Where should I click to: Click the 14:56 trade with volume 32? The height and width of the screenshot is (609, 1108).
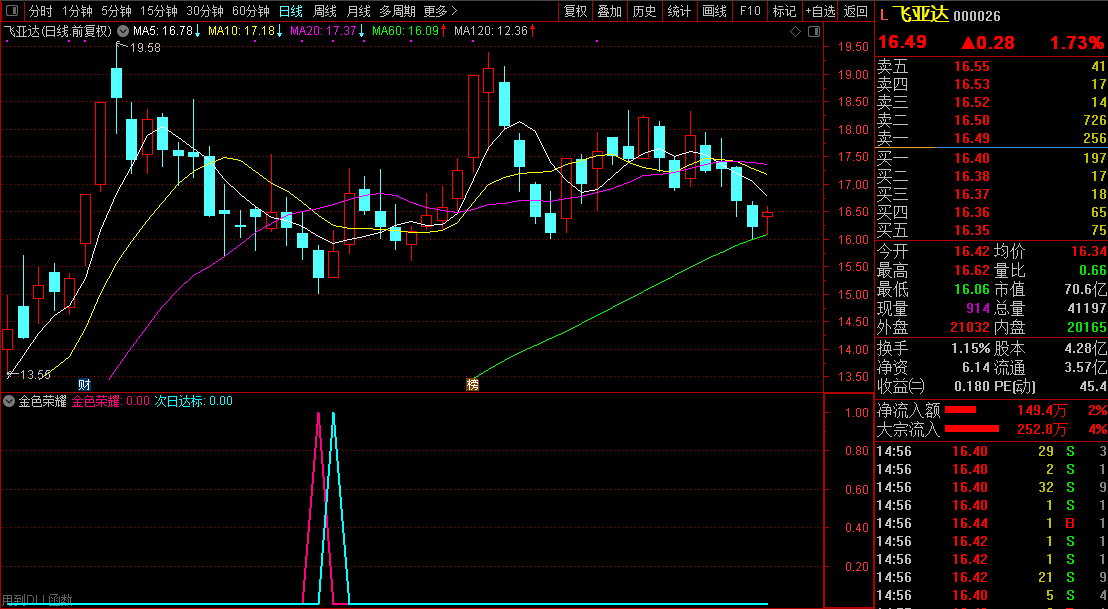(x=991, y=487)
